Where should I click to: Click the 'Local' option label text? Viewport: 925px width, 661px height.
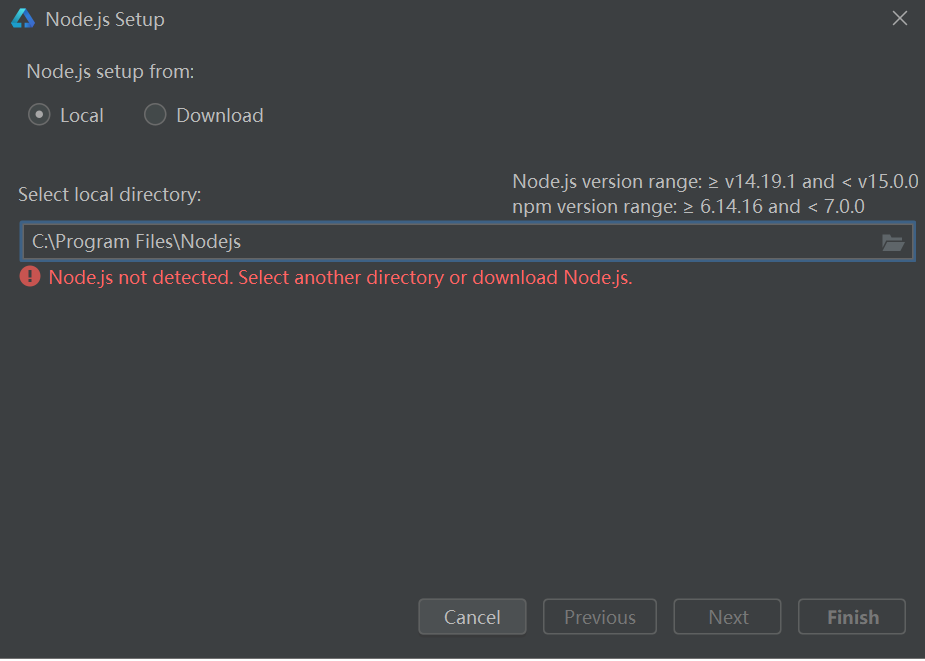click(x=81, y=115)
